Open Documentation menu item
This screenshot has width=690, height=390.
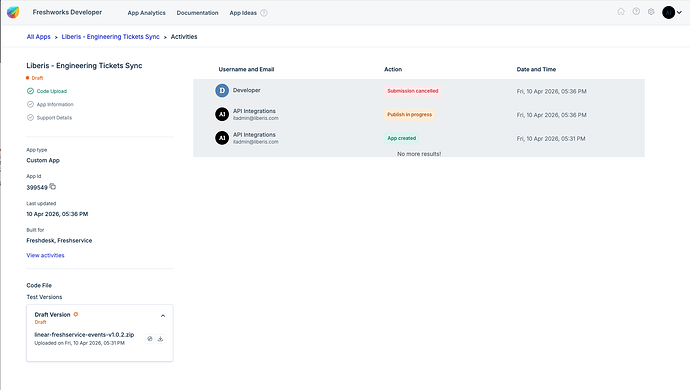click(198, 13)
